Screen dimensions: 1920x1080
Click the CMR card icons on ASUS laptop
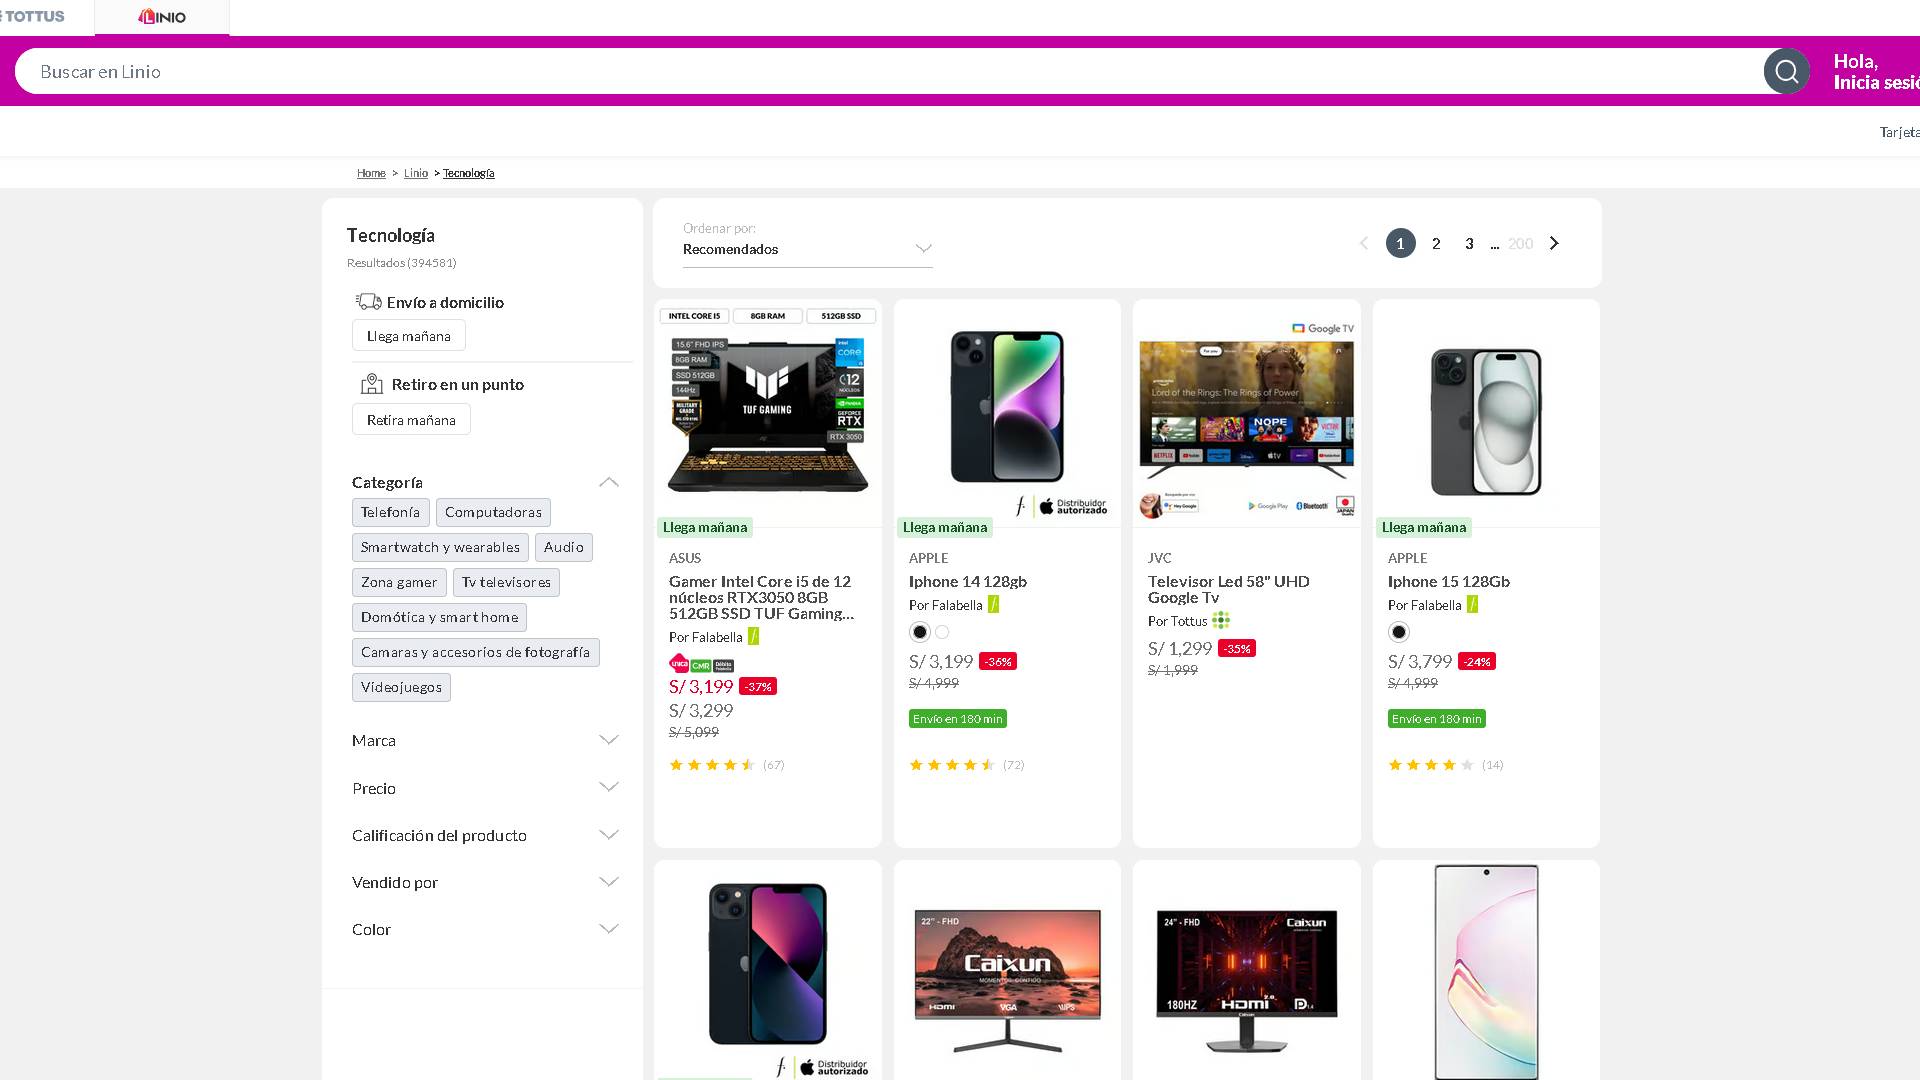701,664
